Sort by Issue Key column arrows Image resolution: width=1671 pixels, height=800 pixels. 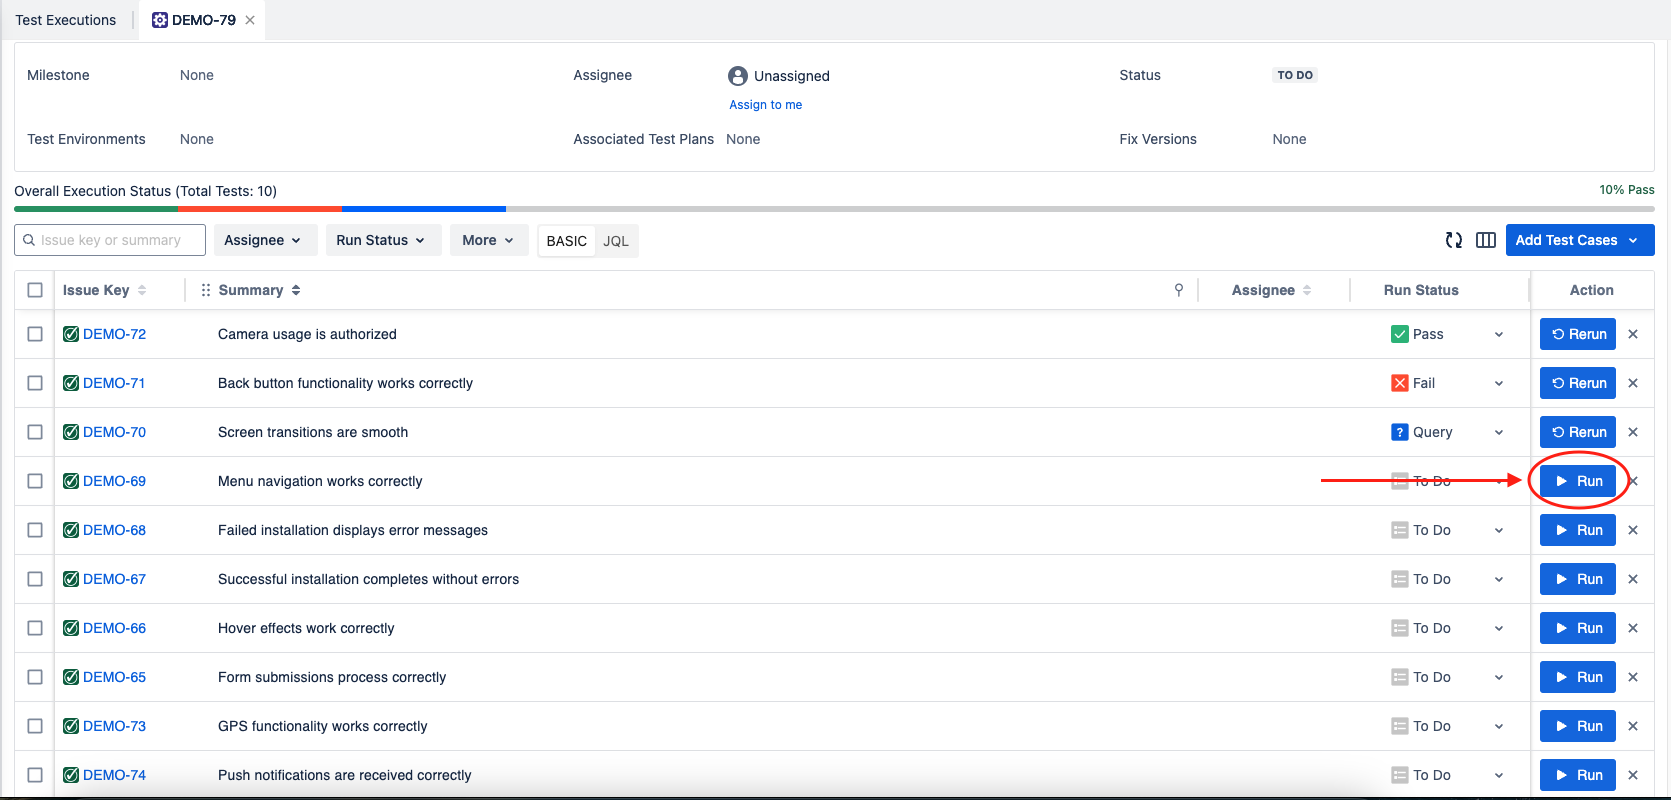(142, 290)
